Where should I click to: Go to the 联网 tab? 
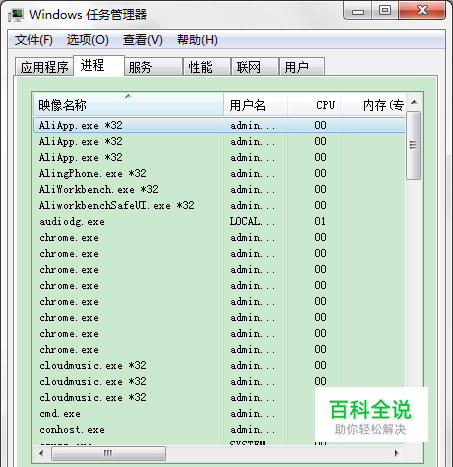point(255,67)
